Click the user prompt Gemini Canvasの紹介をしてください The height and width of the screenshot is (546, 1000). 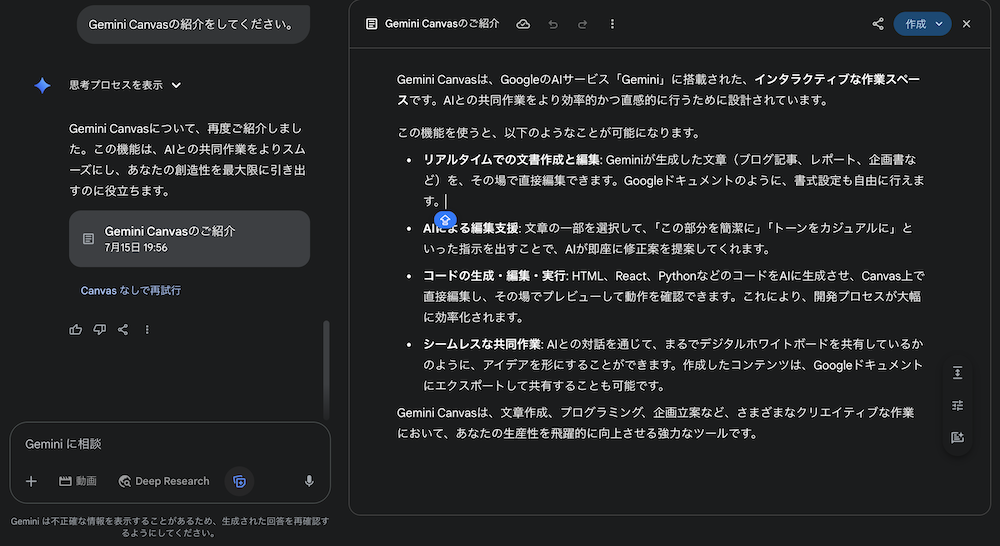click(x=191, y=24)
